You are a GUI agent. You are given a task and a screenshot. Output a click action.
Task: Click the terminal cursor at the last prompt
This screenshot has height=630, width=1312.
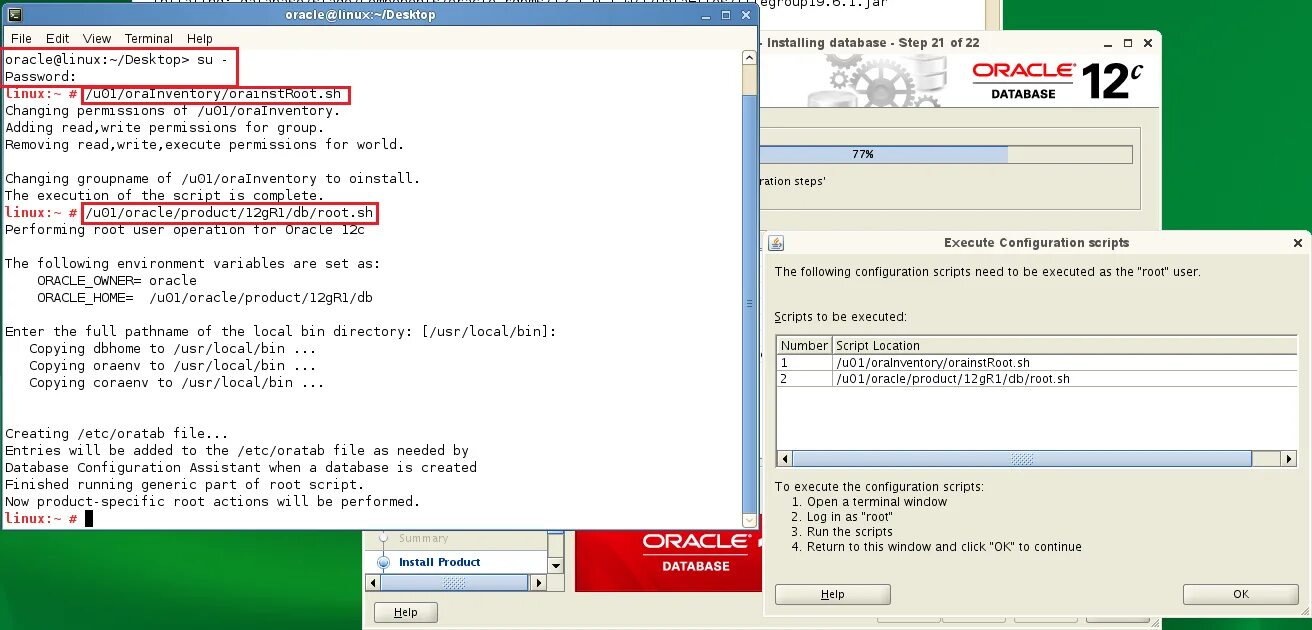tap(89, 518)
